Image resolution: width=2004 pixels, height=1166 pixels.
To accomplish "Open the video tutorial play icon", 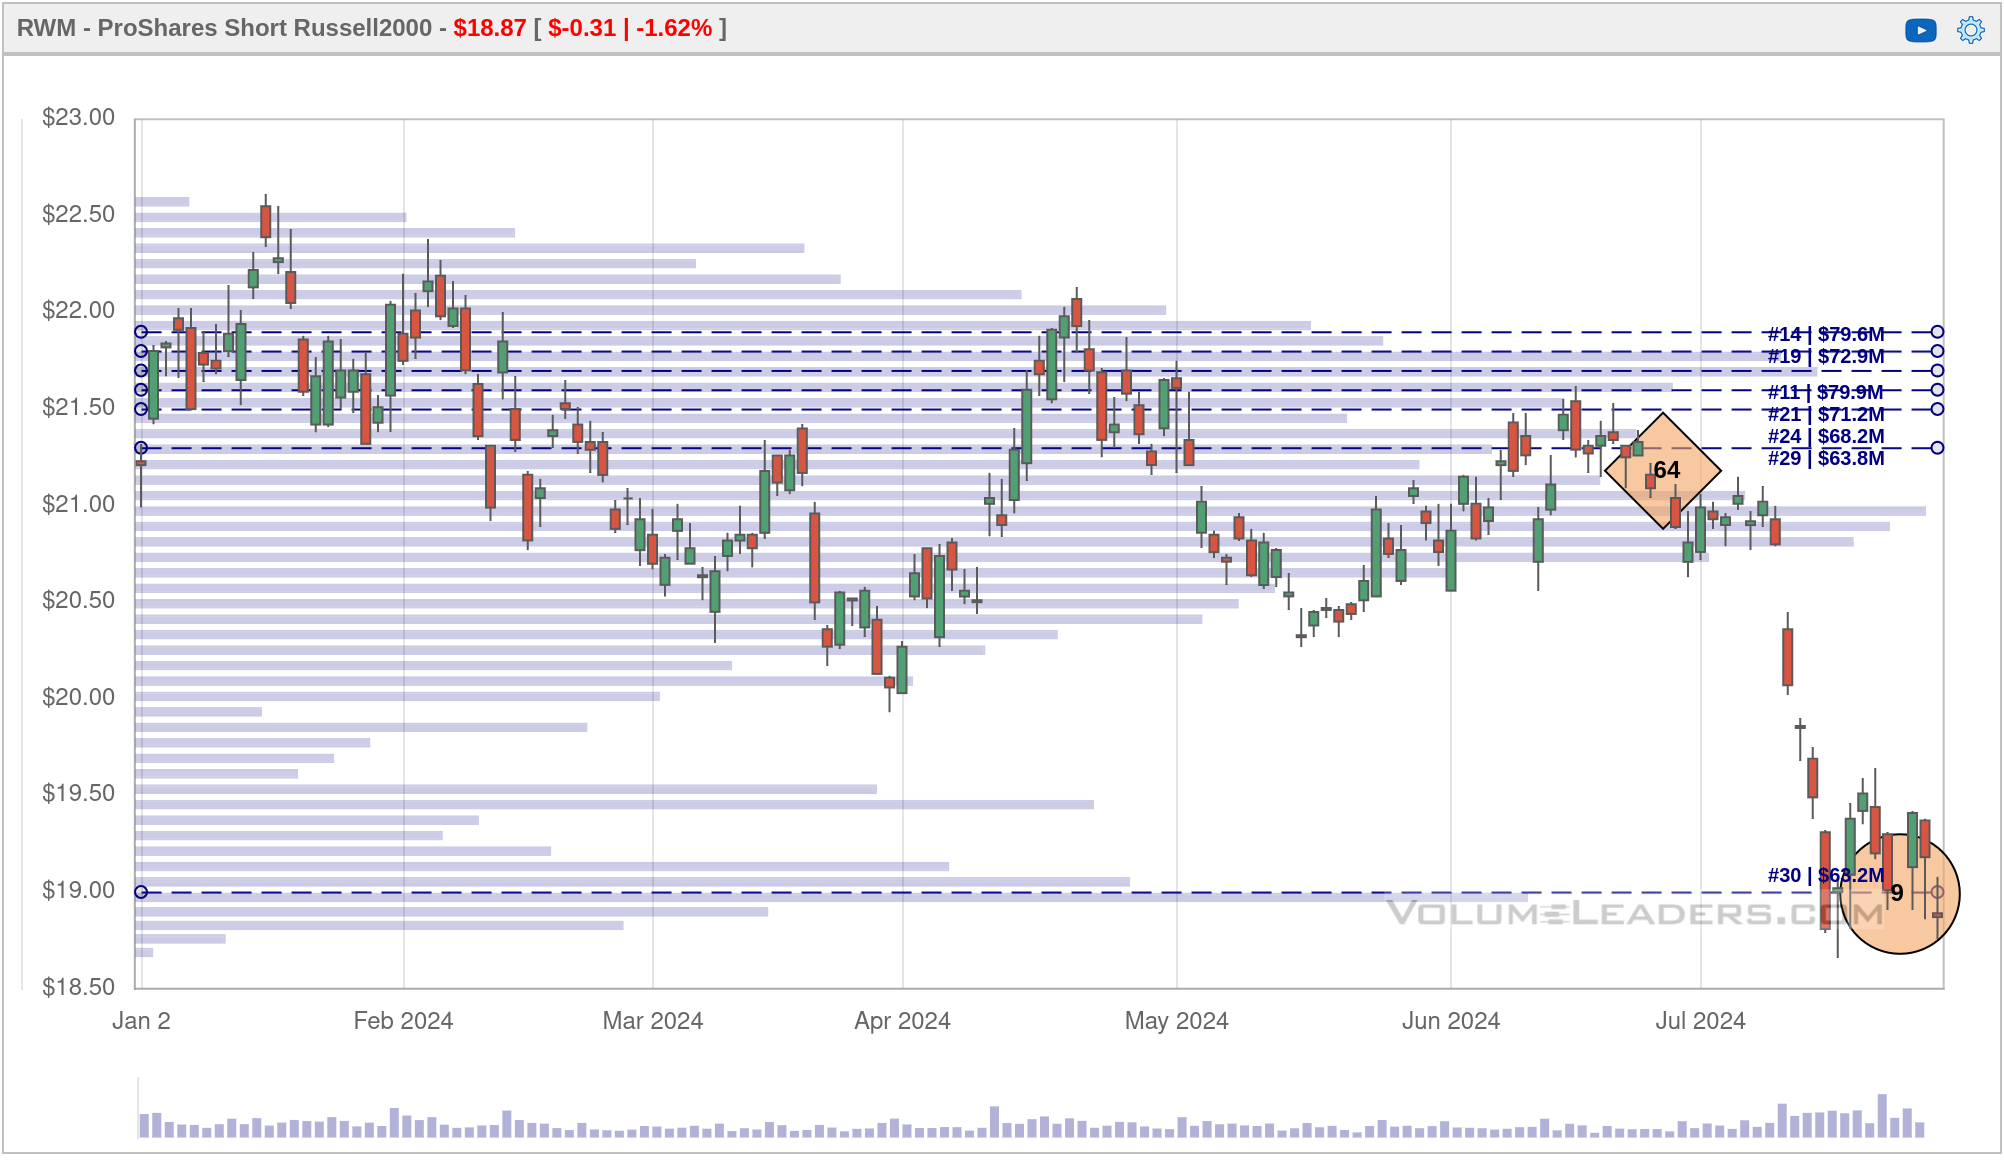I will (x=1920, y=30).
